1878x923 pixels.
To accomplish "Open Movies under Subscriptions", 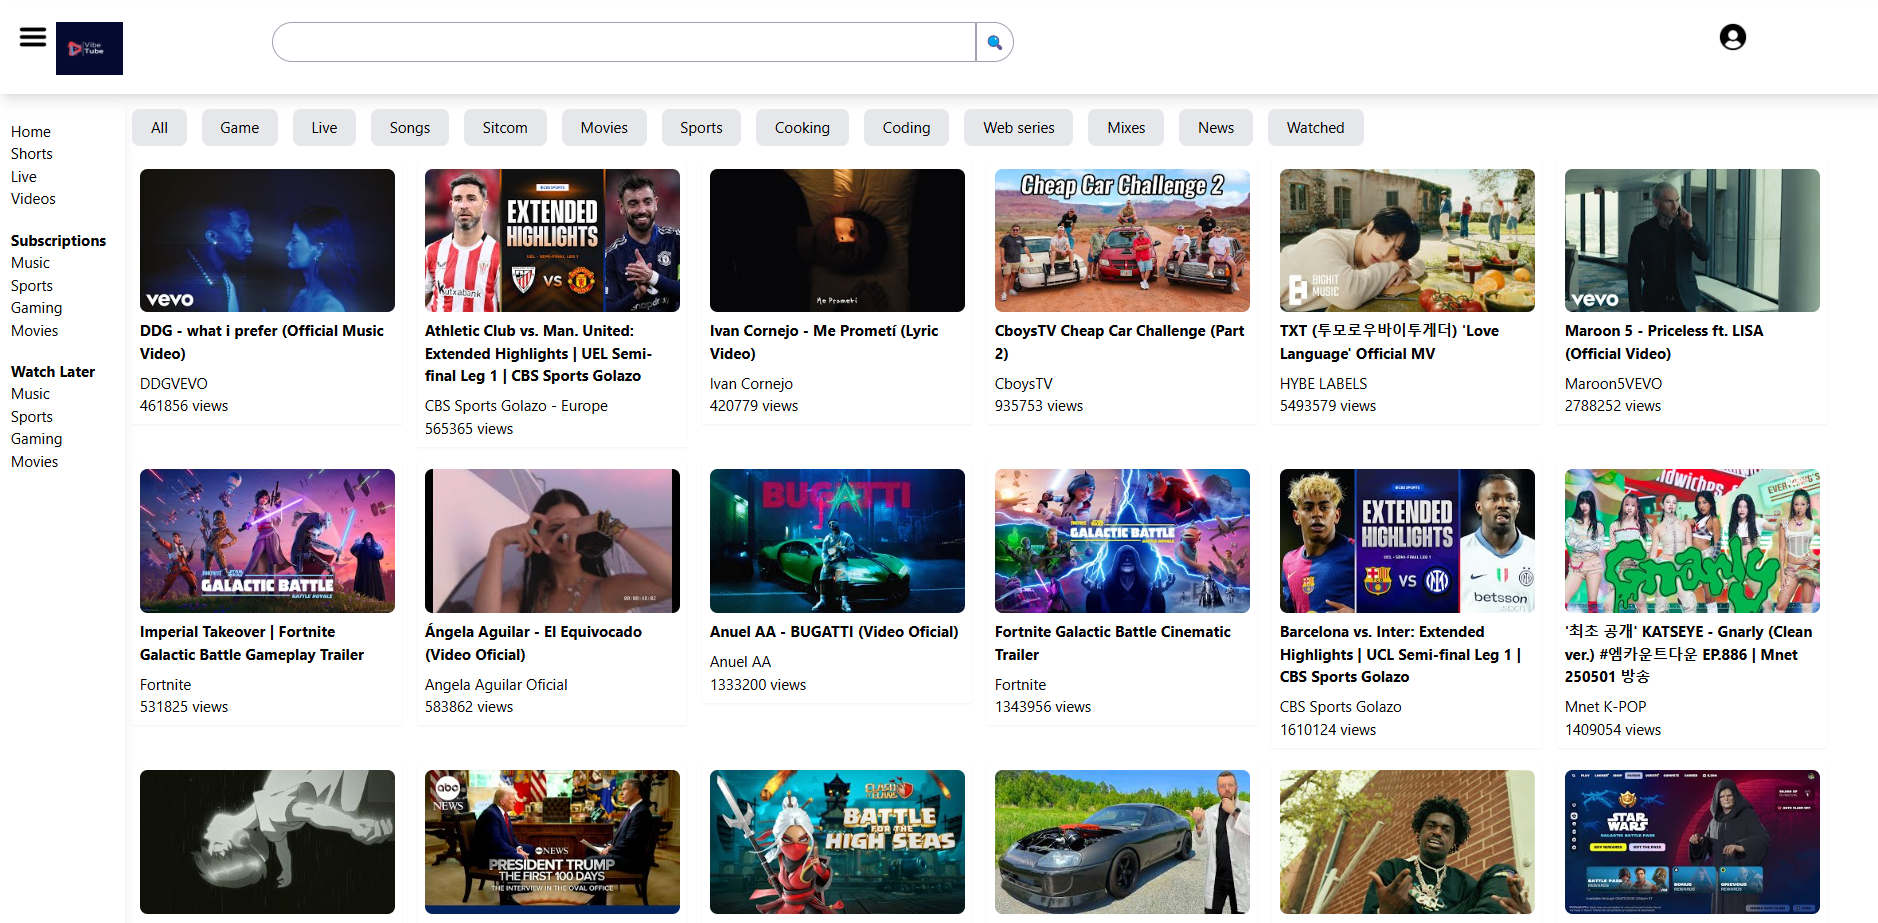I will coord(35,331).
